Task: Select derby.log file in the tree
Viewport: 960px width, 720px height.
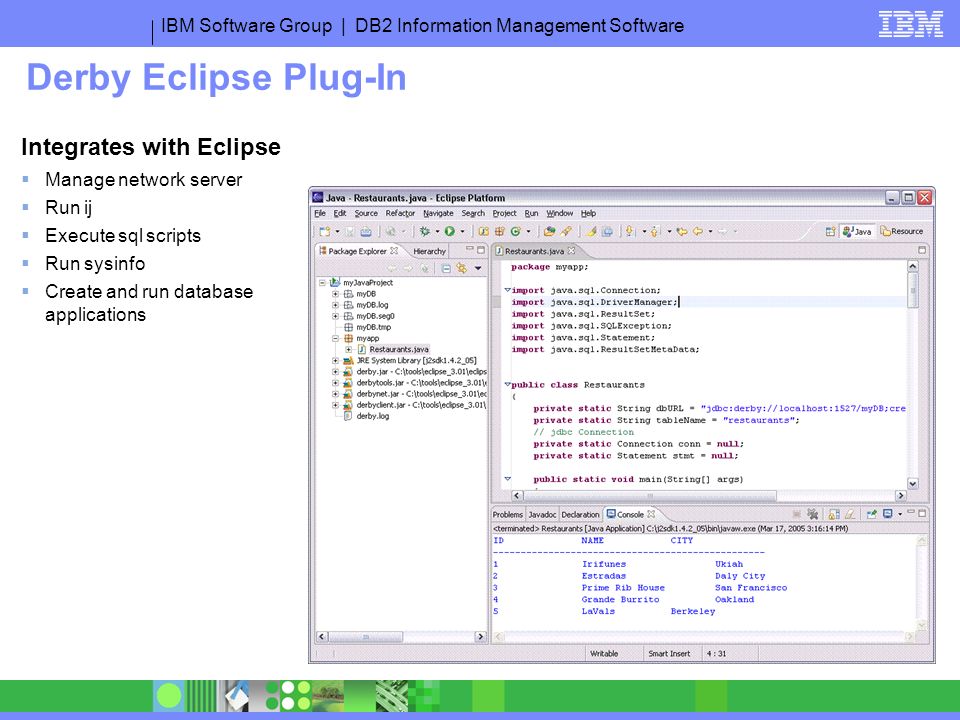Action: coord(372,416)
